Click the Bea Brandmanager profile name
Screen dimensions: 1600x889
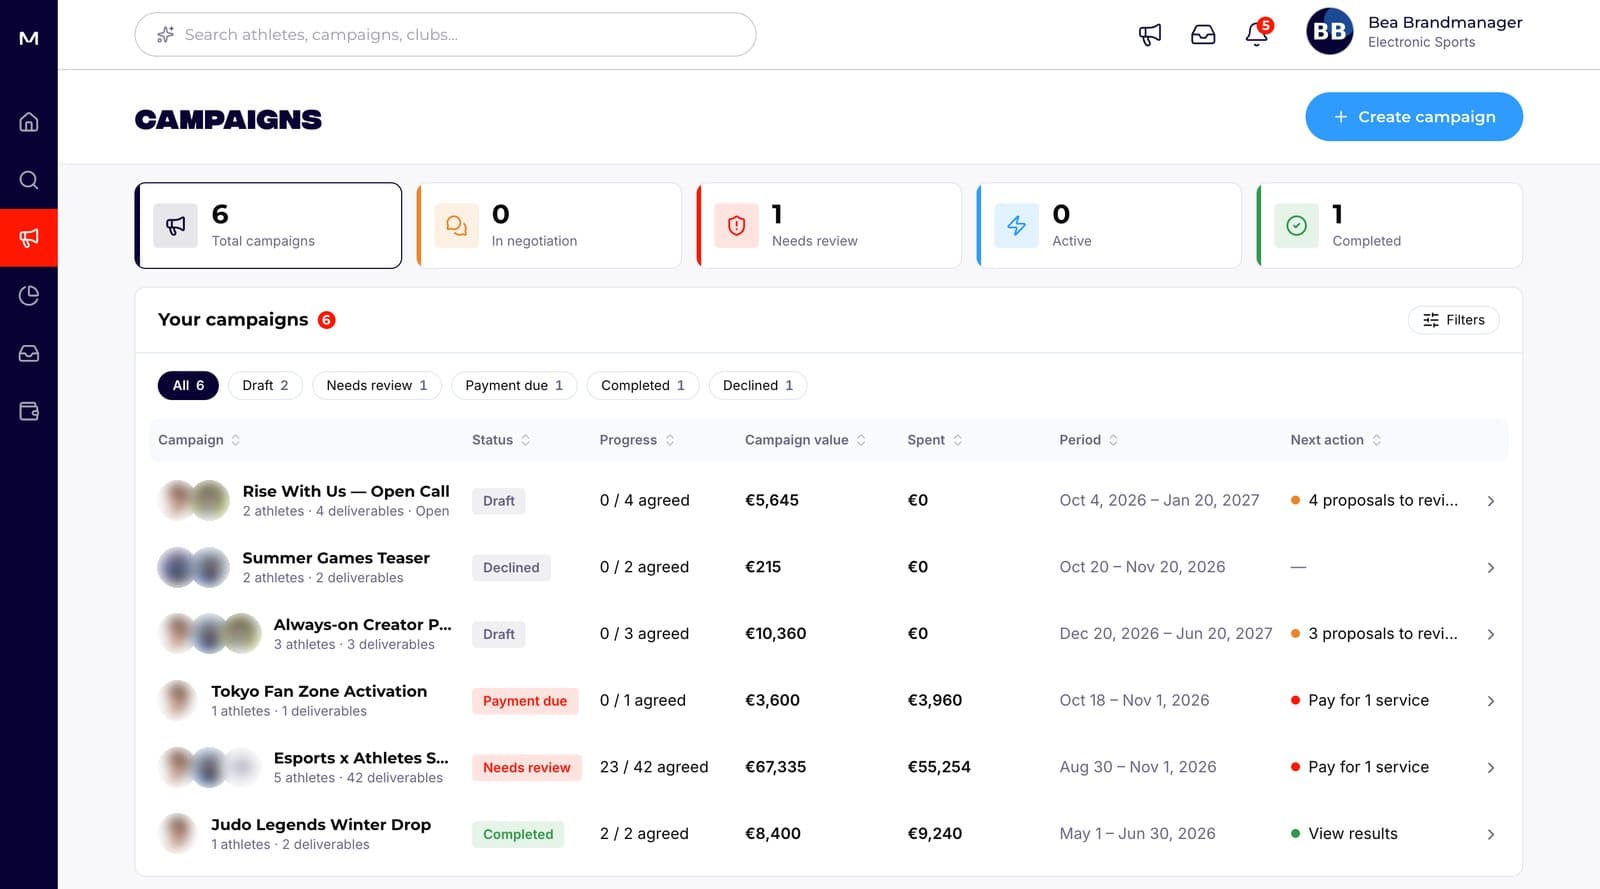click(1445, 22)
